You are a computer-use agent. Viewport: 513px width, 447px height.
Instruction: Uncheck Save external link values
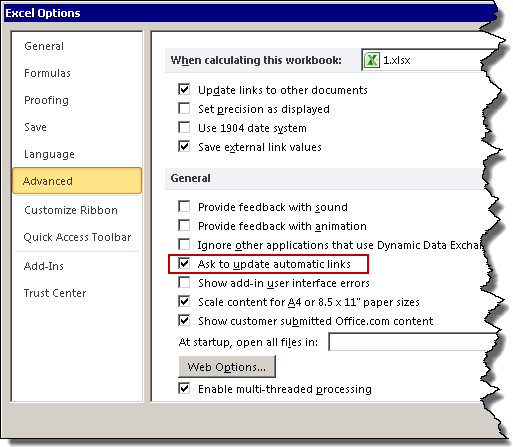184,146
